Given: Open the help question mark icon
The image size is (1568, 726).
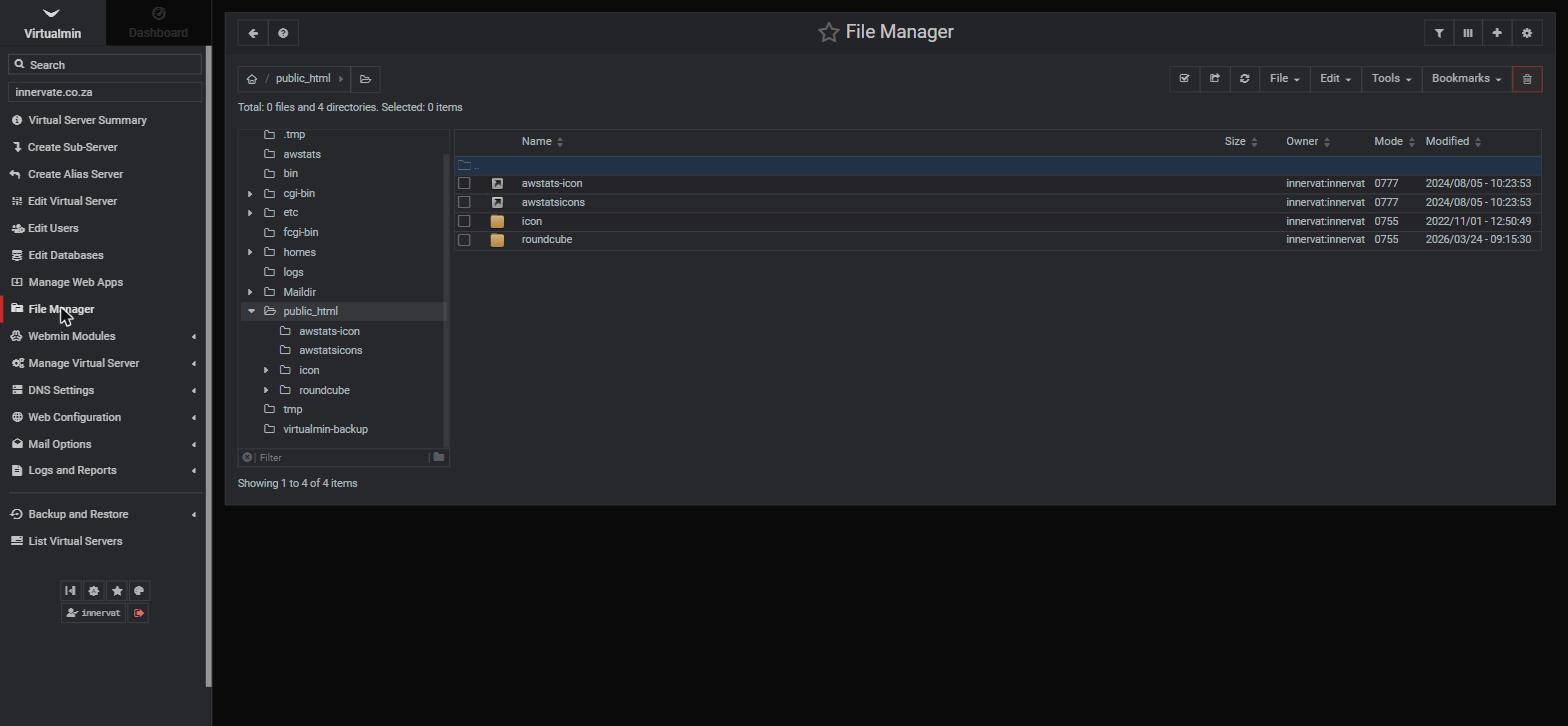Looking at the screenshot, I should (x=283, y=33).
